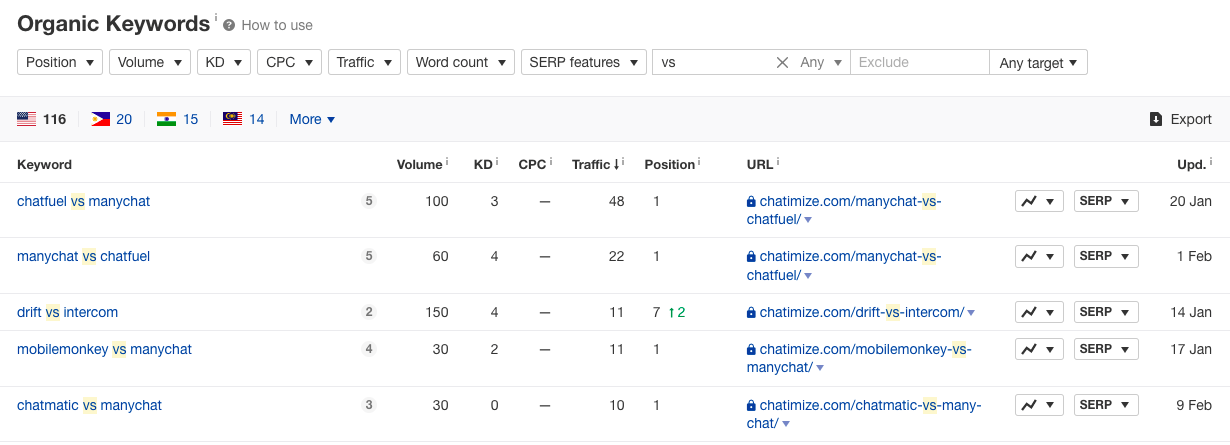
Task: Open the How to use help link
Action: [277, 25]
